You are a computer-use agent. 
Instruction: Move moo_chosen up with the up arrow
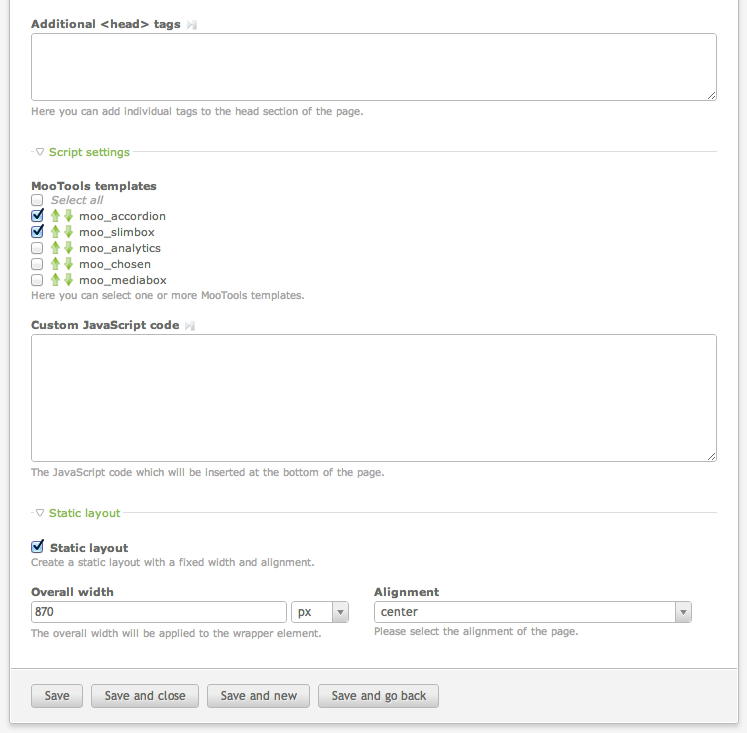55,264
